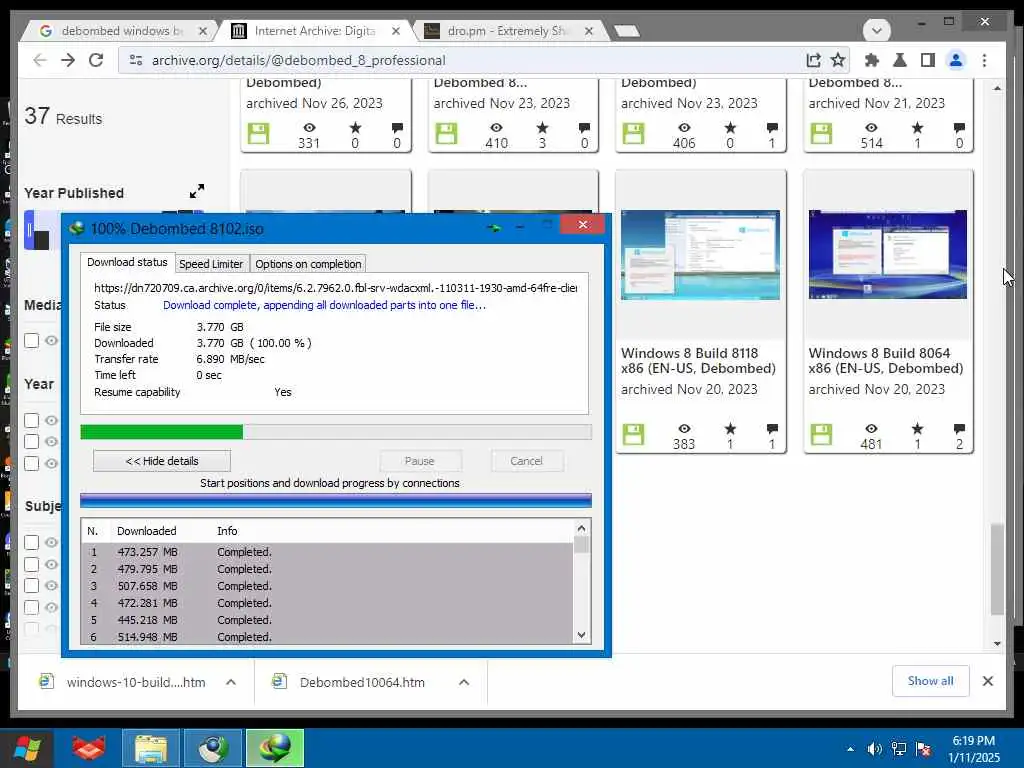Open Internet Download Manager taskbar icon
The width and height of the screenshot is (1024, 768).
tap(275, 748)
